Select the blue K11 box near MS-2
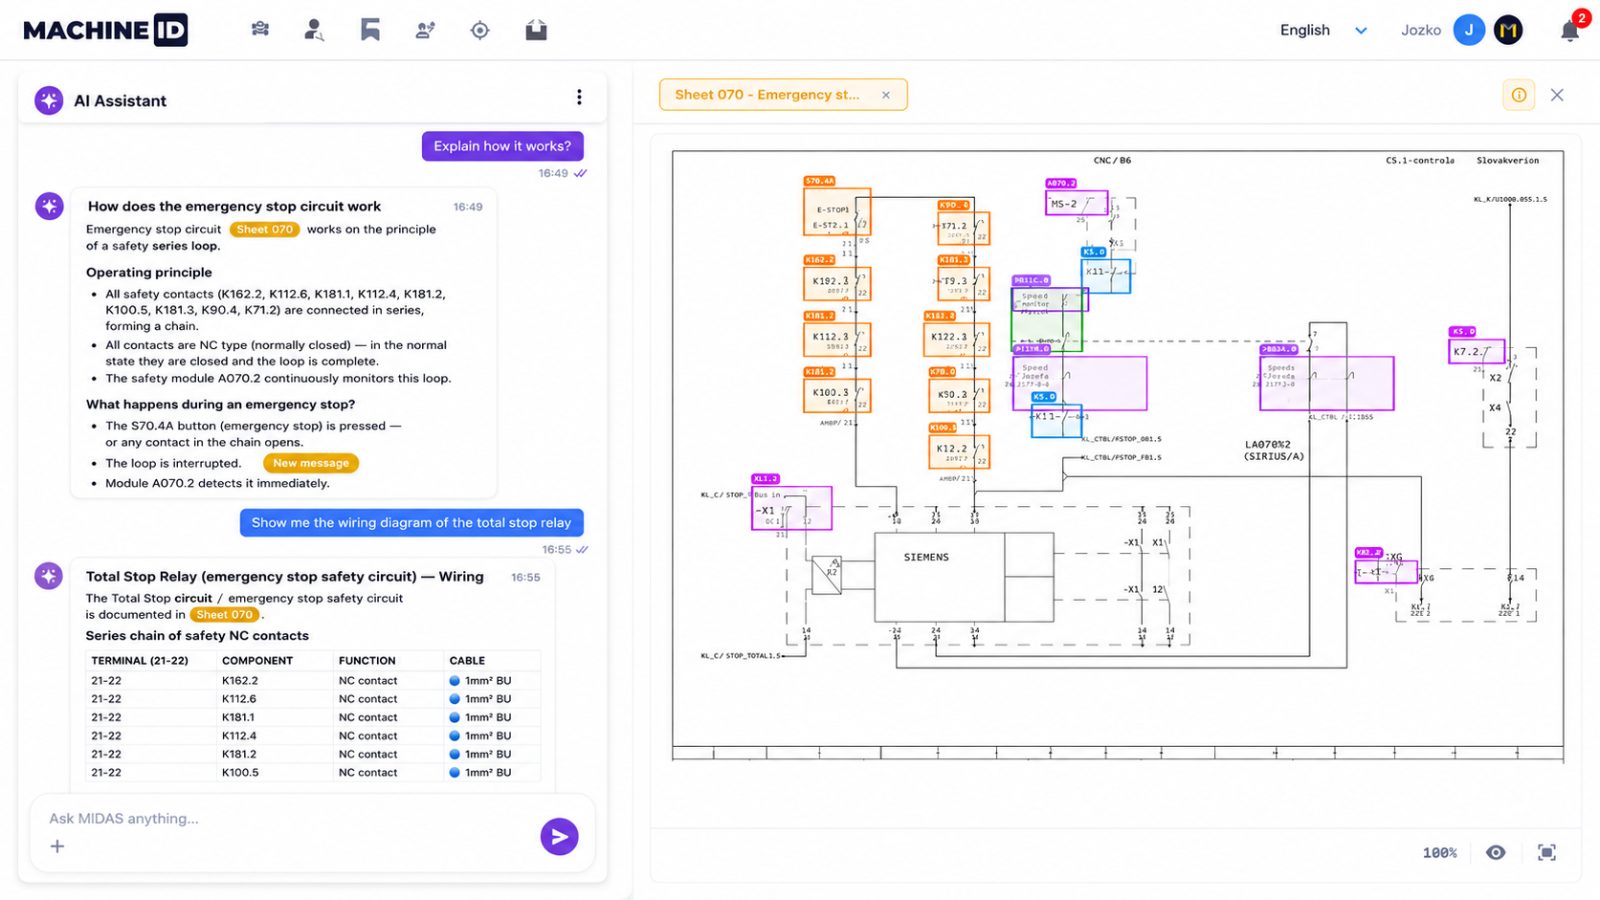1600x900 pixels. point(1107,276)
